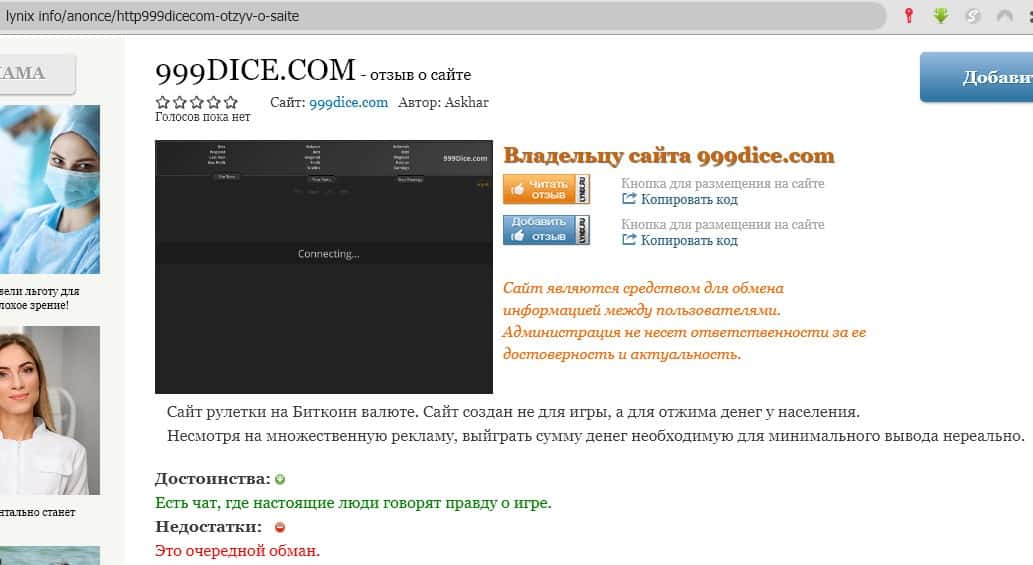Click the gray circular extension icon
This screenshot has height=565, width=1033.
click(x=973, y=16)
